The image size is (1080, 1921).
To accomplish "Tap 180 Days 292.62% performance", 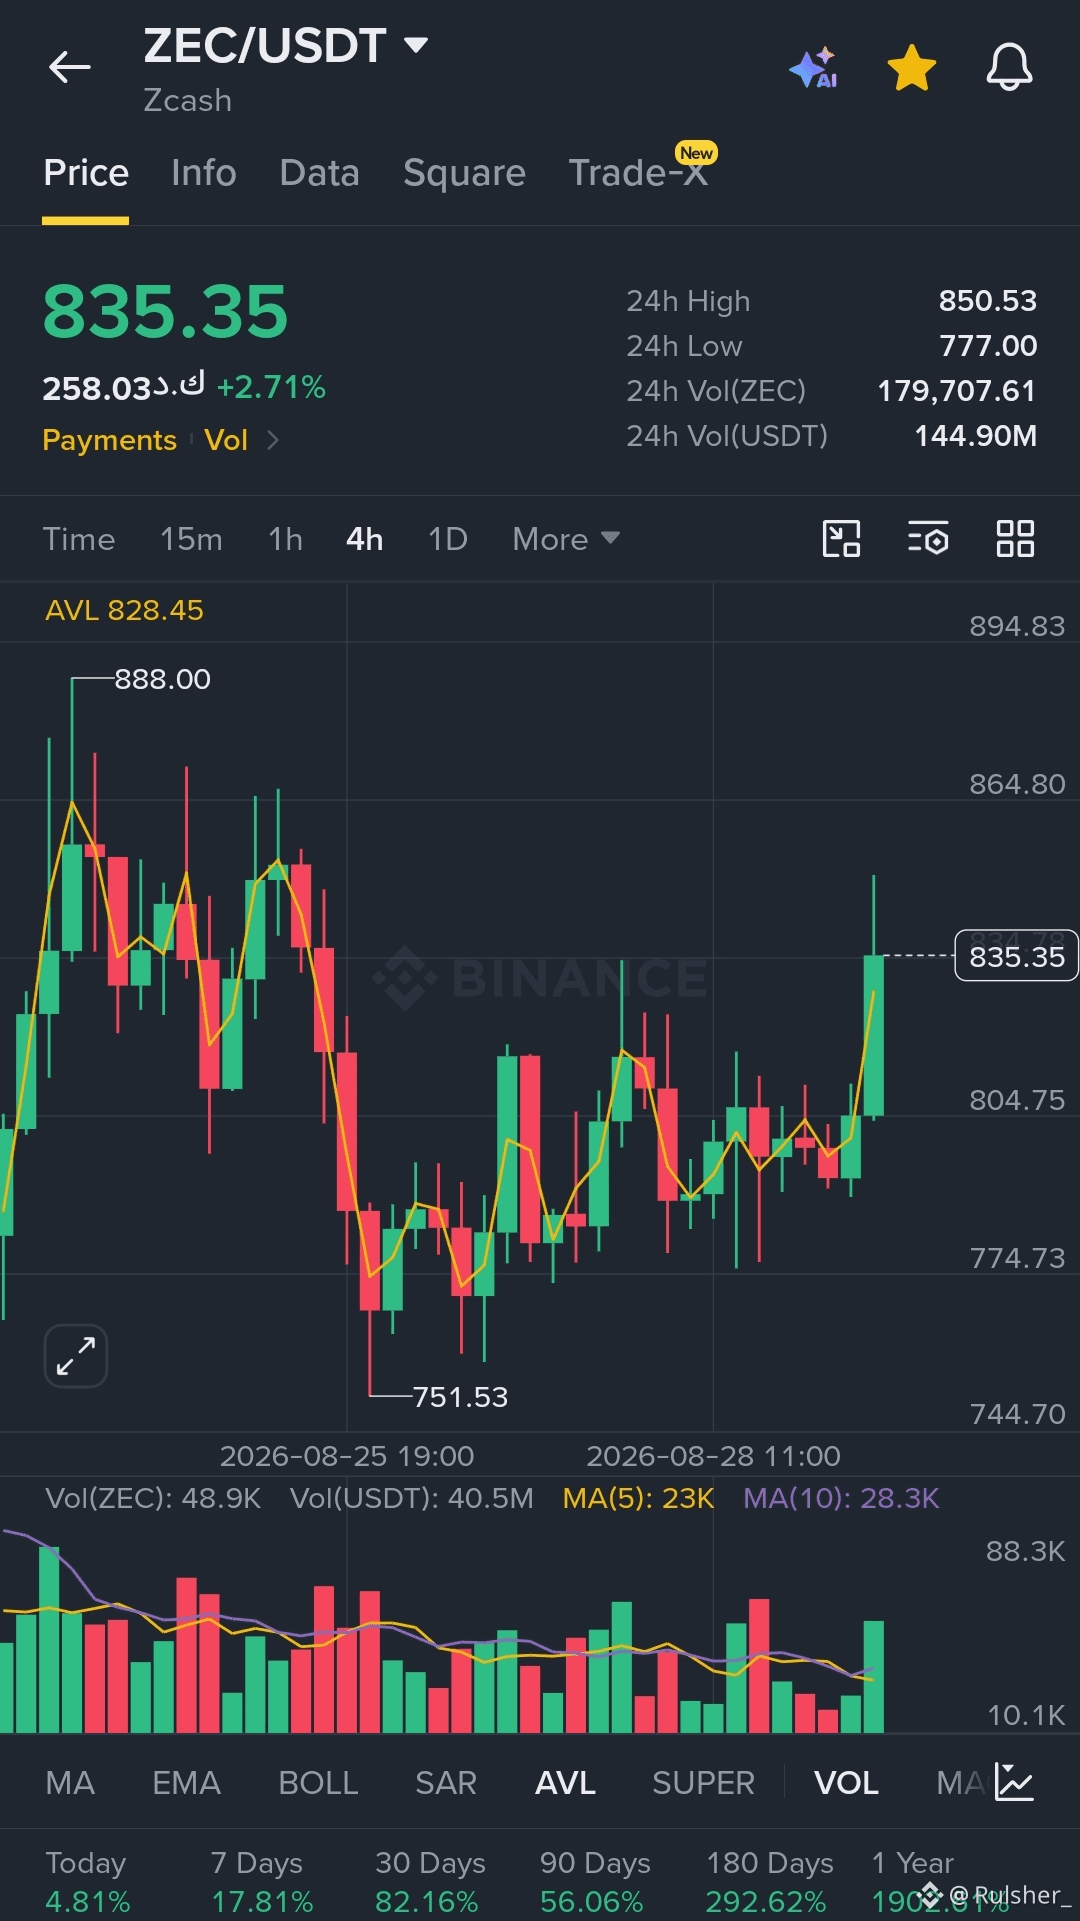I will (x=768, y=1881).
